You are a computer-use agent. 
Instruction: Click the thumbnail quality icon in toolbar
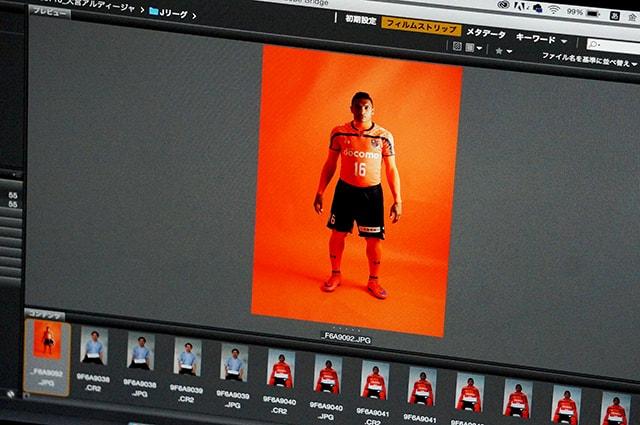(457, 46)
